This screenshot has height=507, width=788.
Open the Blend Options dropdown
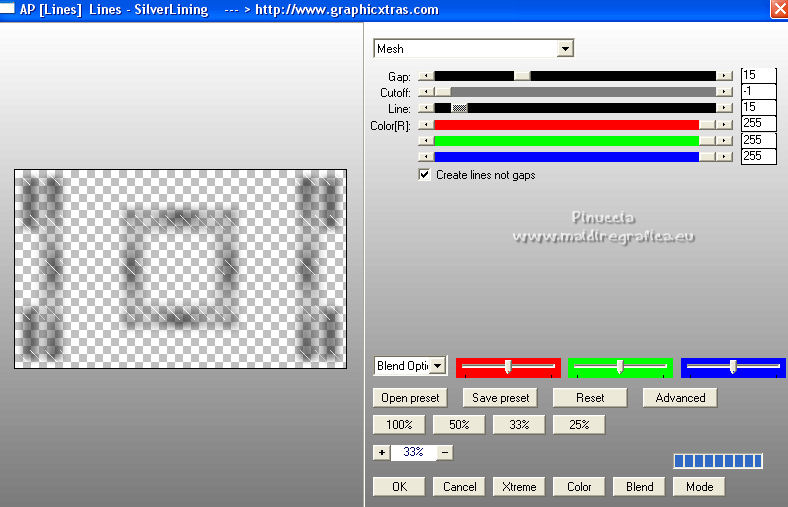(438, 366)
